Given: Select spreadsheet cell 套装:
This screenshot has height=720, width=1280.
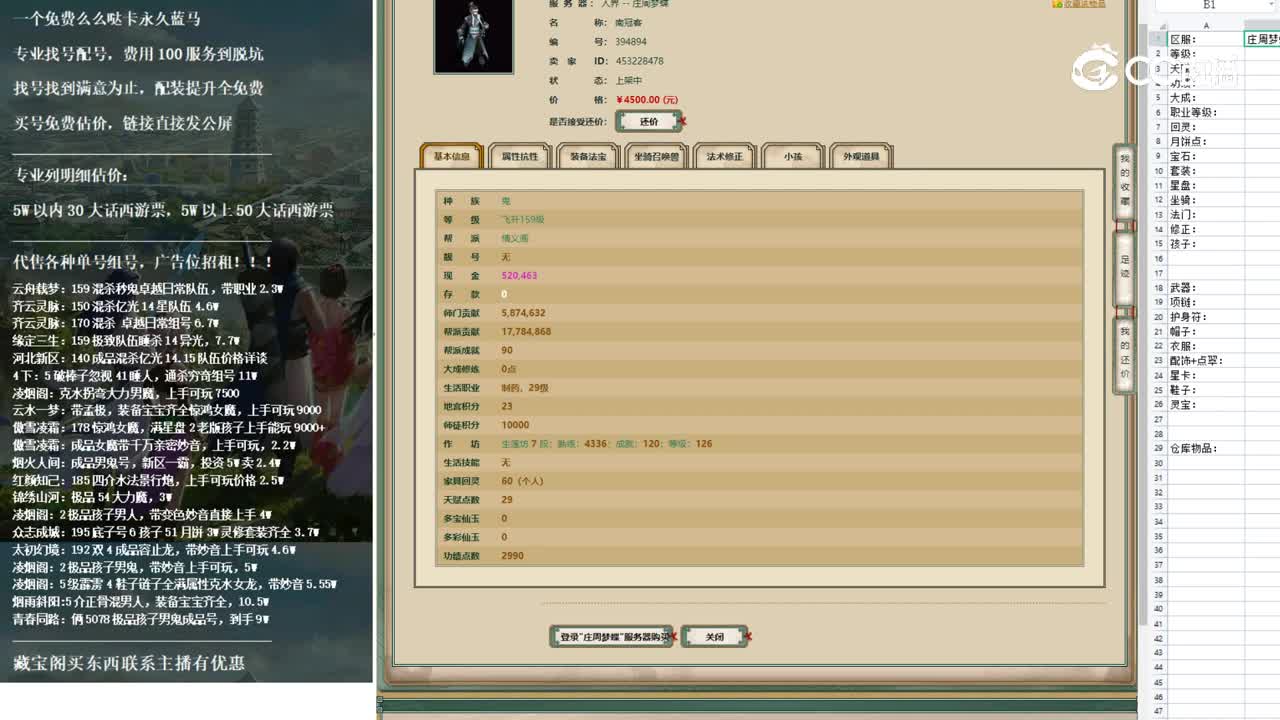Looking at the screenshot, I should tap(1205, 171).
